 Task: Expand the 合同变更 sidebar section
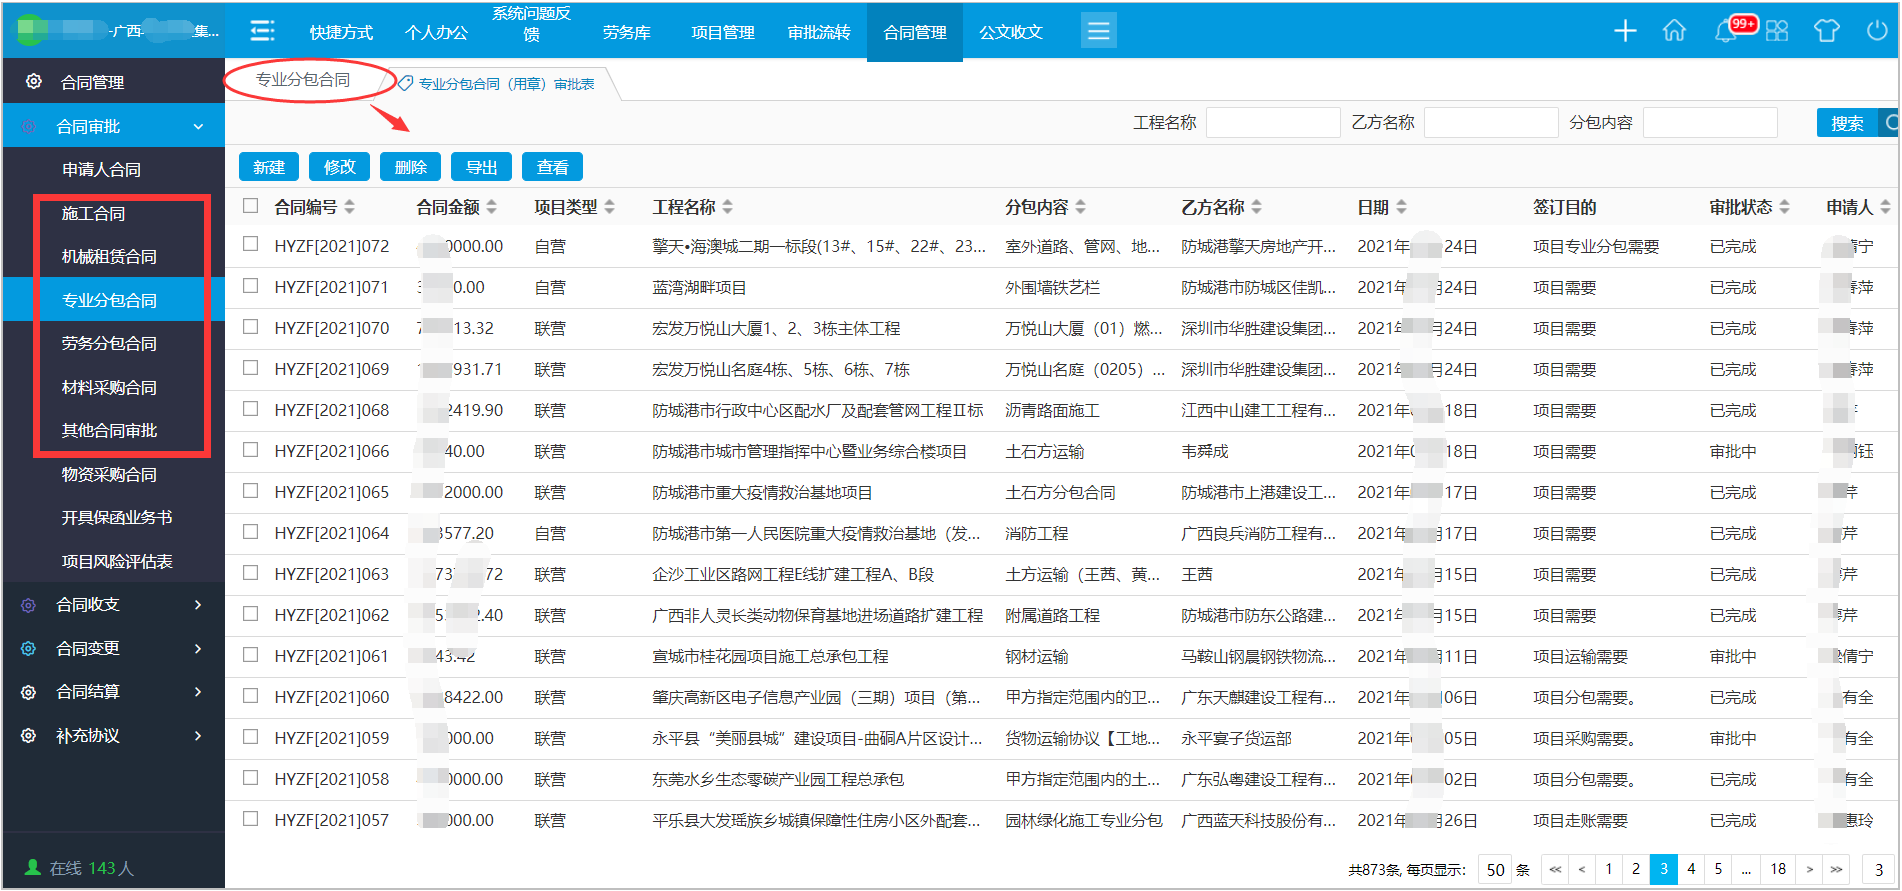coord(113,648)
